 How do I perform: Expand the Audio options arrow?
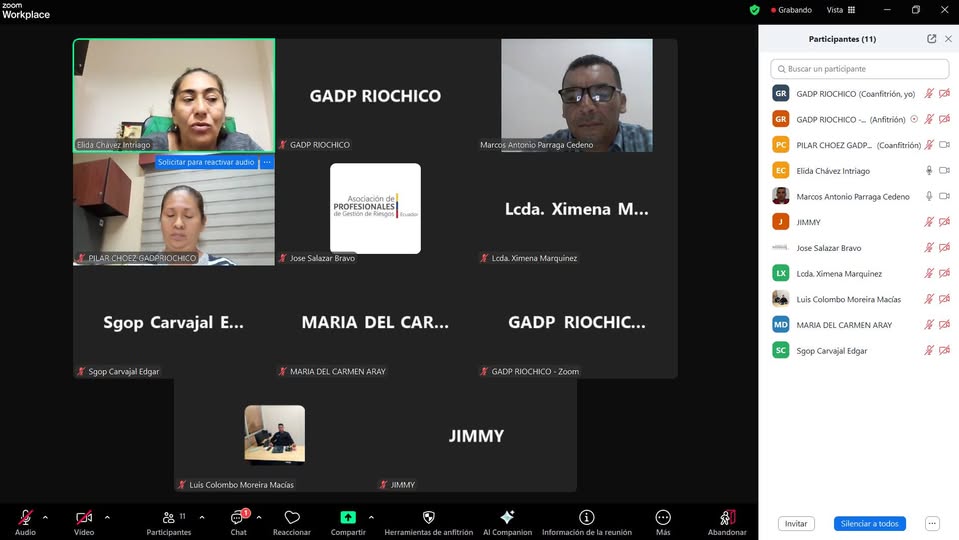coord(46,517)
